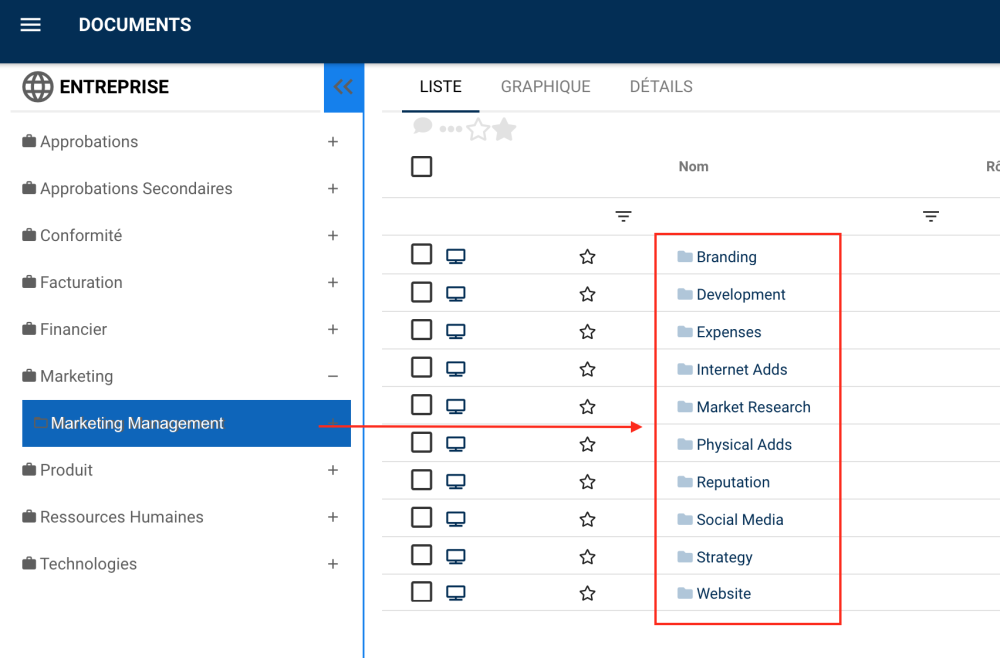Click the Entreprise globe icon
The image size is (1000, 658).
38,87
